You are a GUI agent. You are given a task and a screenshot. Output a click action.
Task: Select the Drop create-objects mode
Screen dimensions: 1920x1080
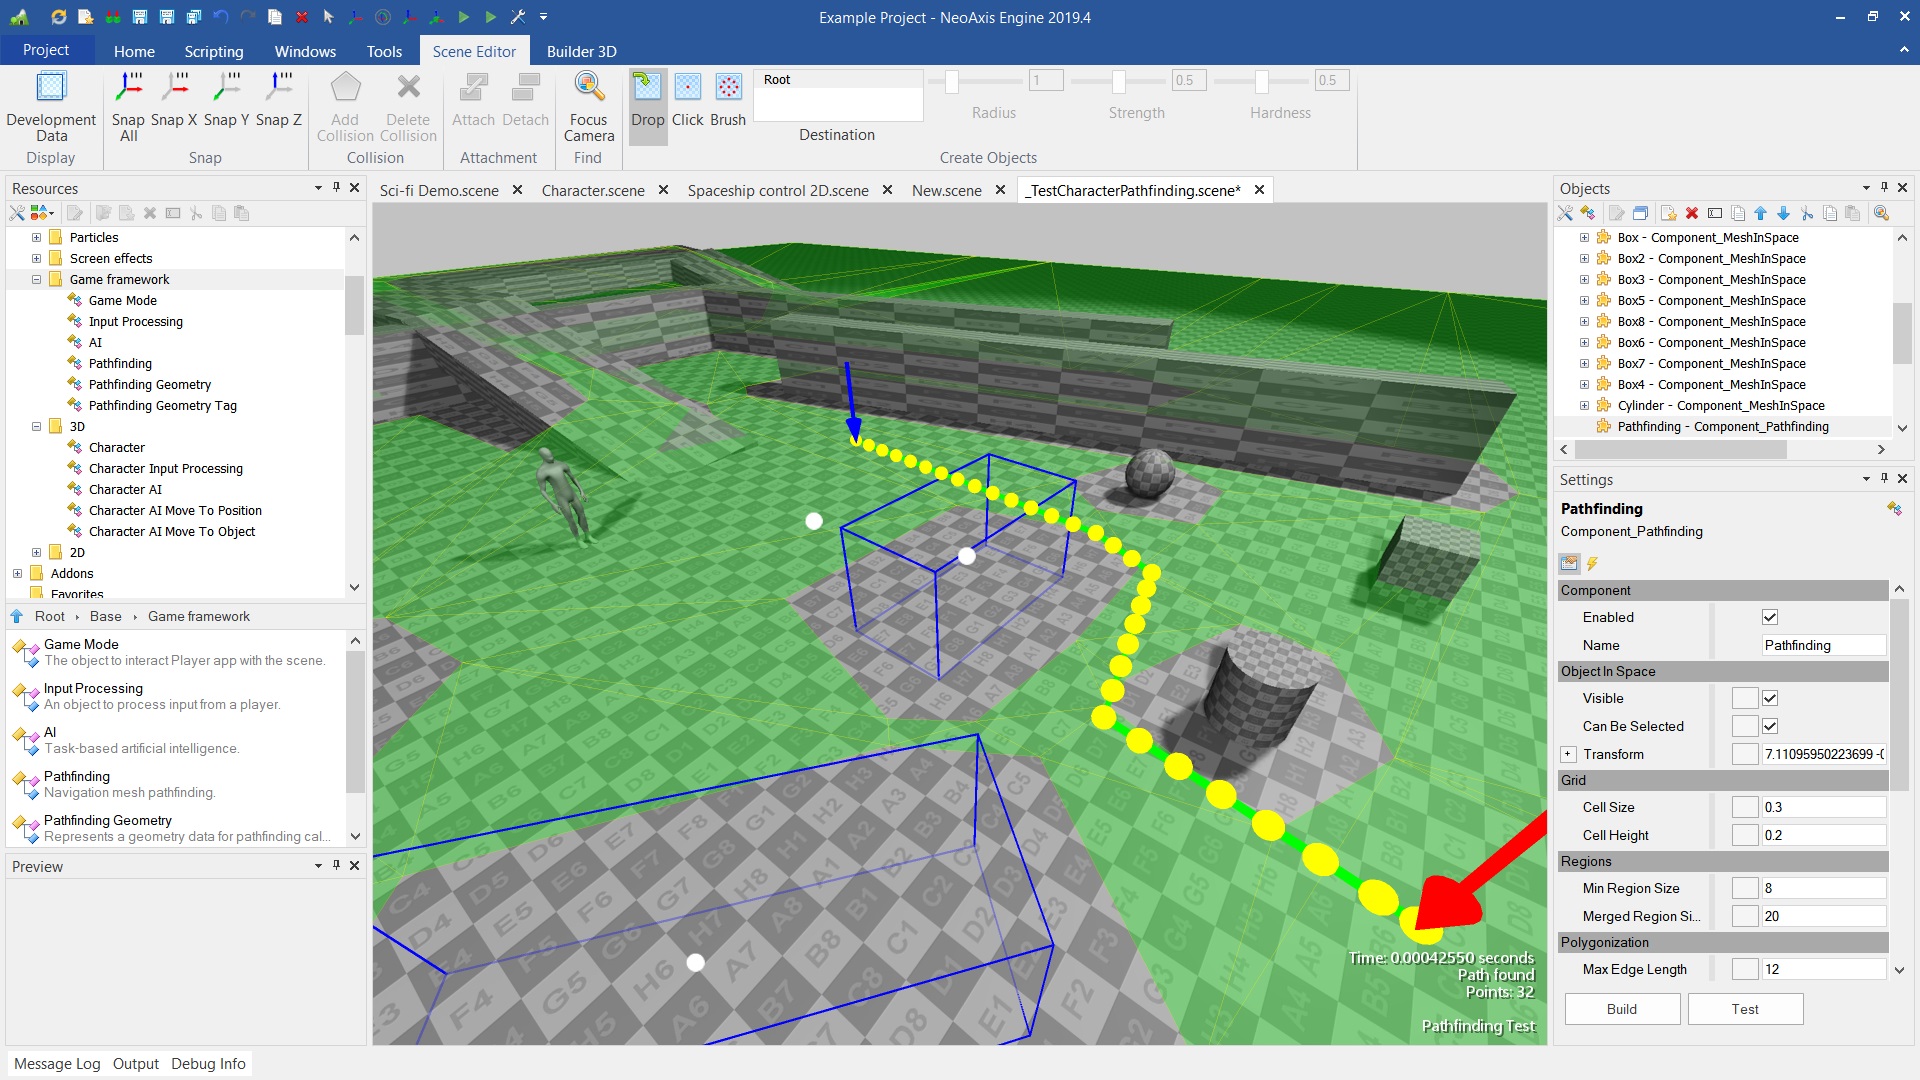click(x=647, y=88)
